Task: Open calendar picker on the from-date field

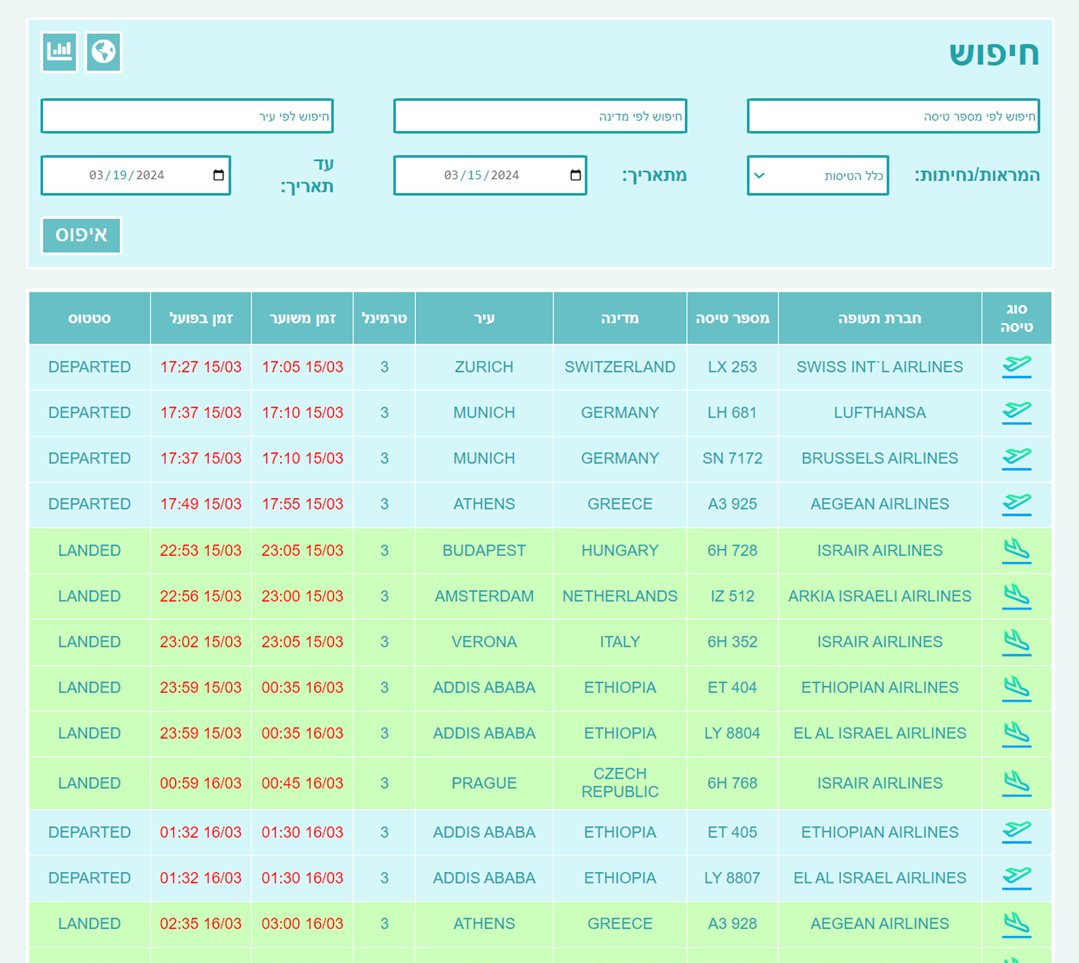Action: coord(575,176)
